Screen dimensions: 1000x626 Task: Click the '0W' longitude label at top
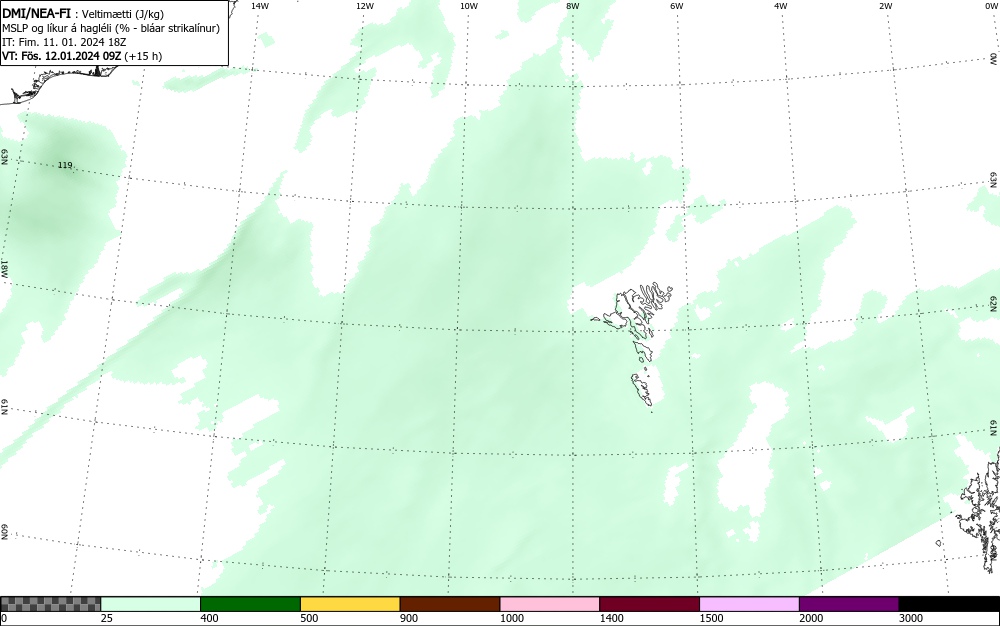coord(992,6)
